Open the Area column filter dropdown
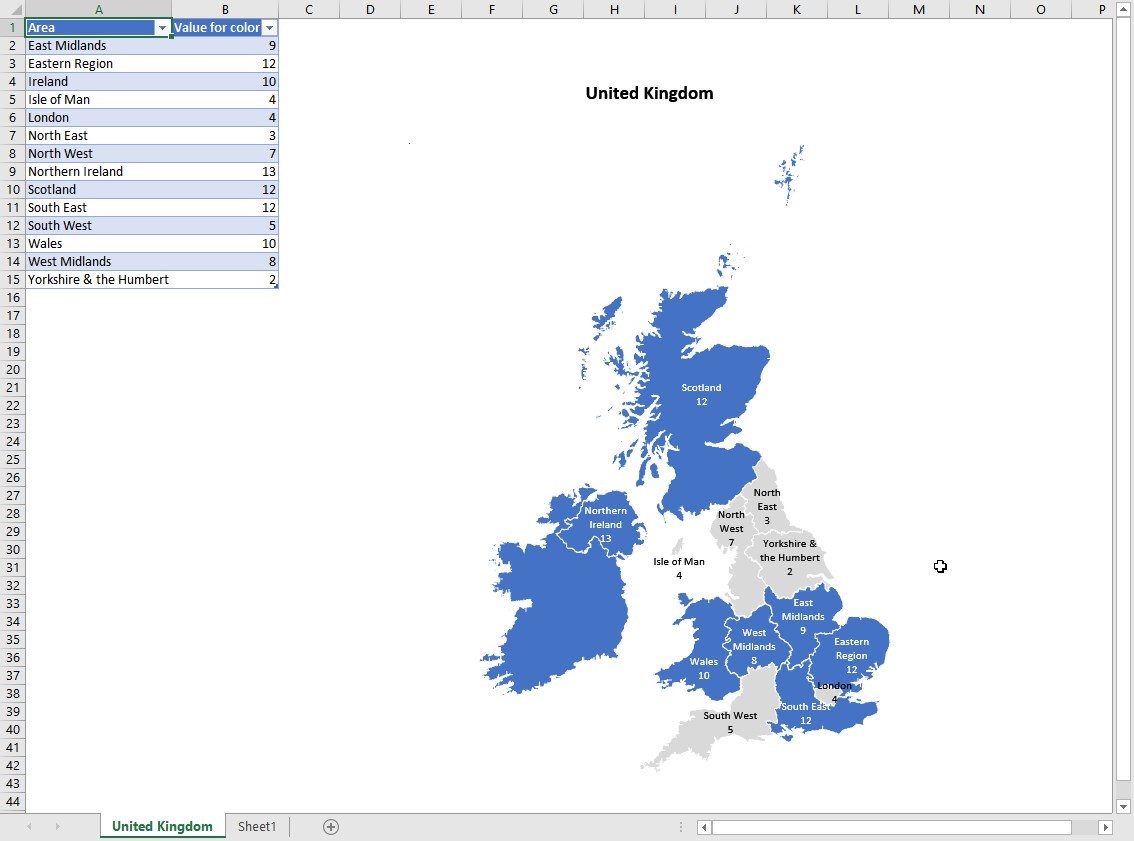 162,27
